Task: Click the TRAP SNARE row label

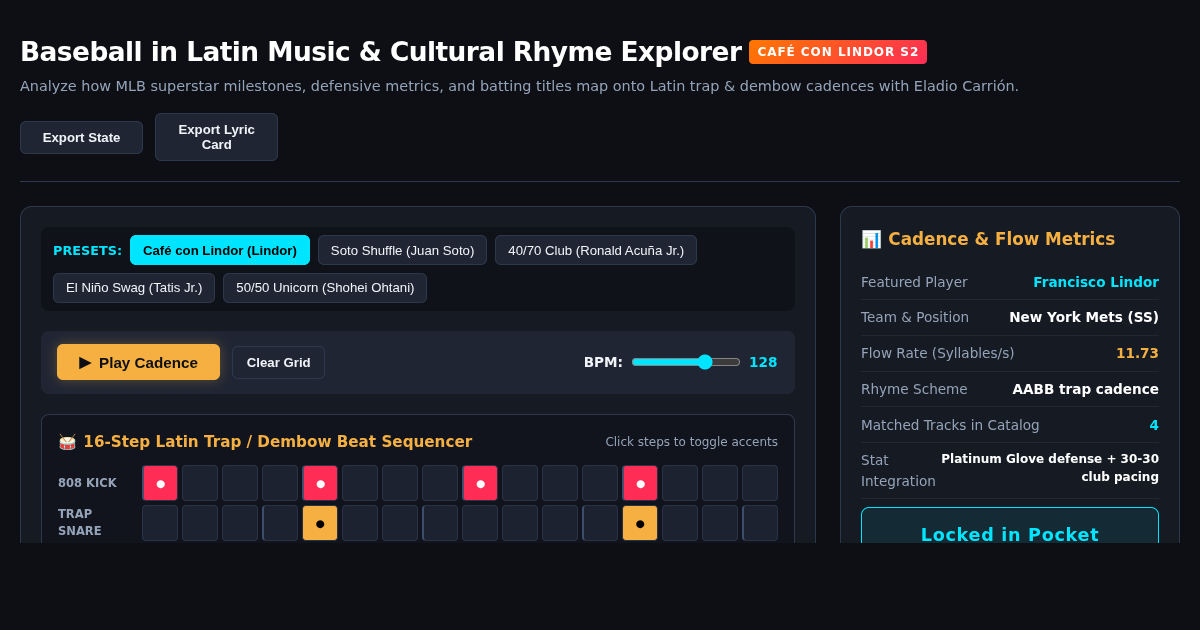Action: tap(80, 522)
